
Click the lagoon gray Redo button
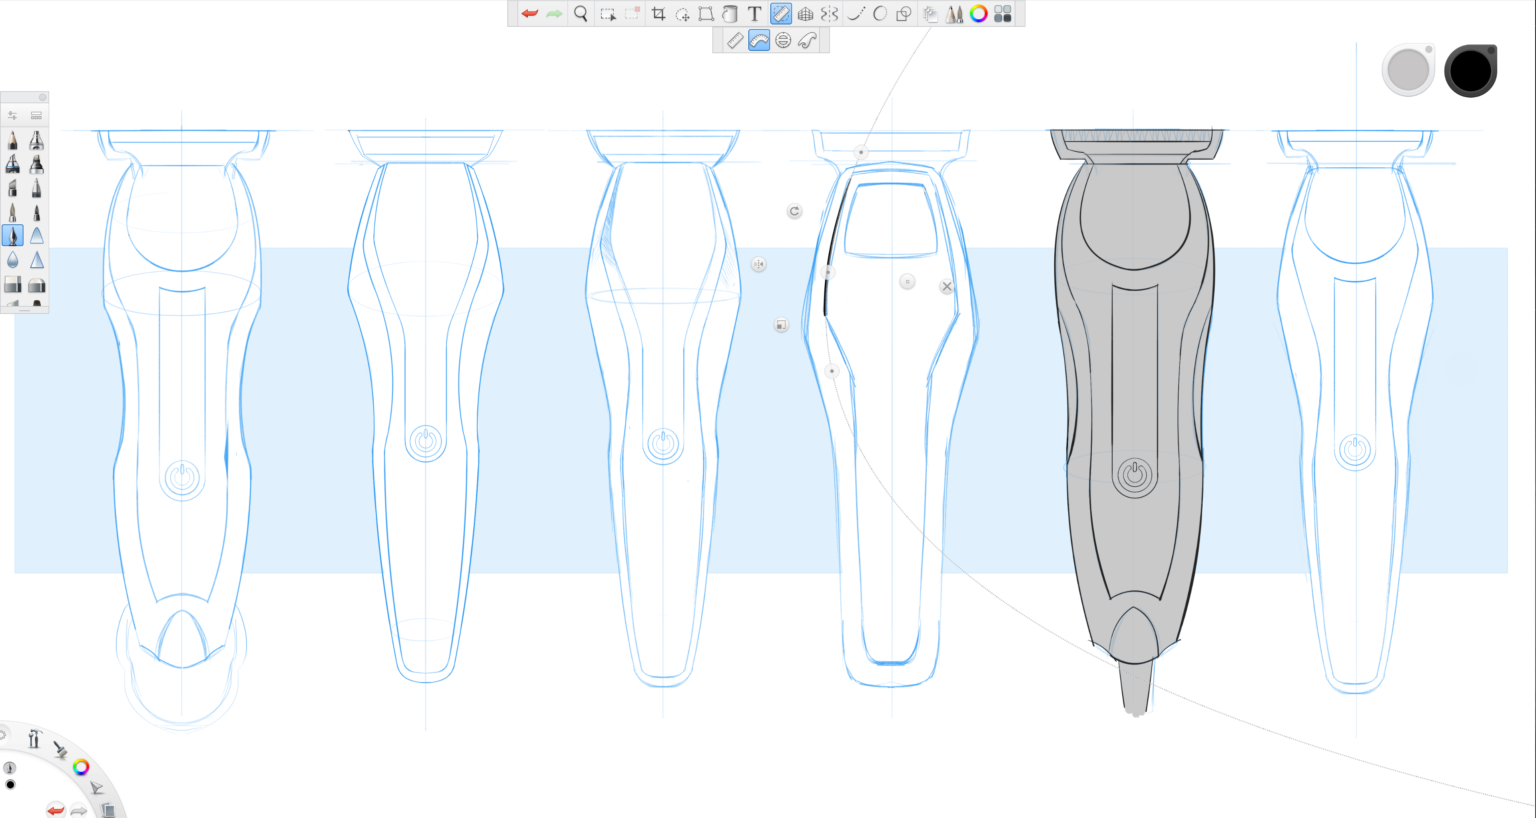pyautogui.click(x=78, y=809)
